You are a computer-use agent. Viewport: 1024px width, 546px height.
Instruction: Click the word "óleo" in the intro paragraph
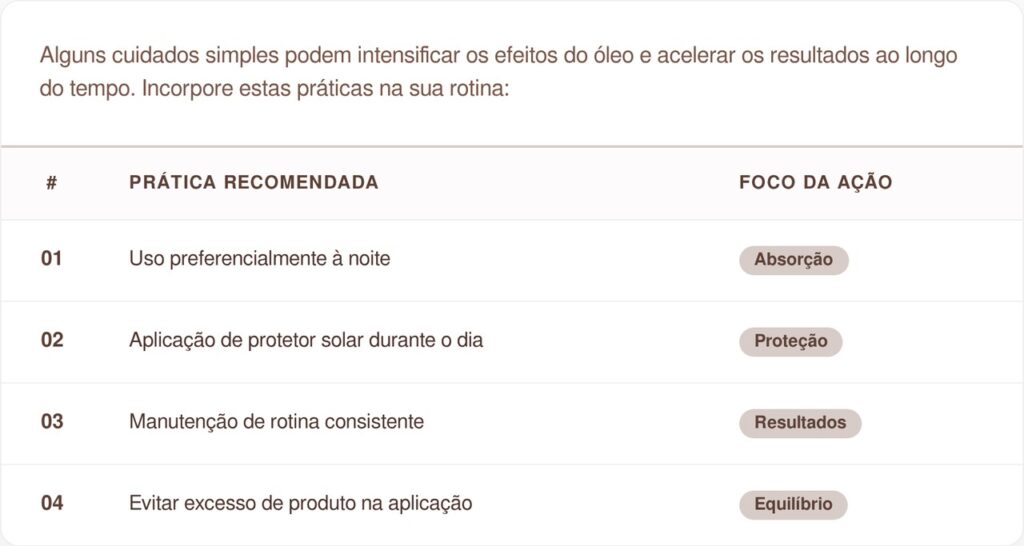coord(615,56)
